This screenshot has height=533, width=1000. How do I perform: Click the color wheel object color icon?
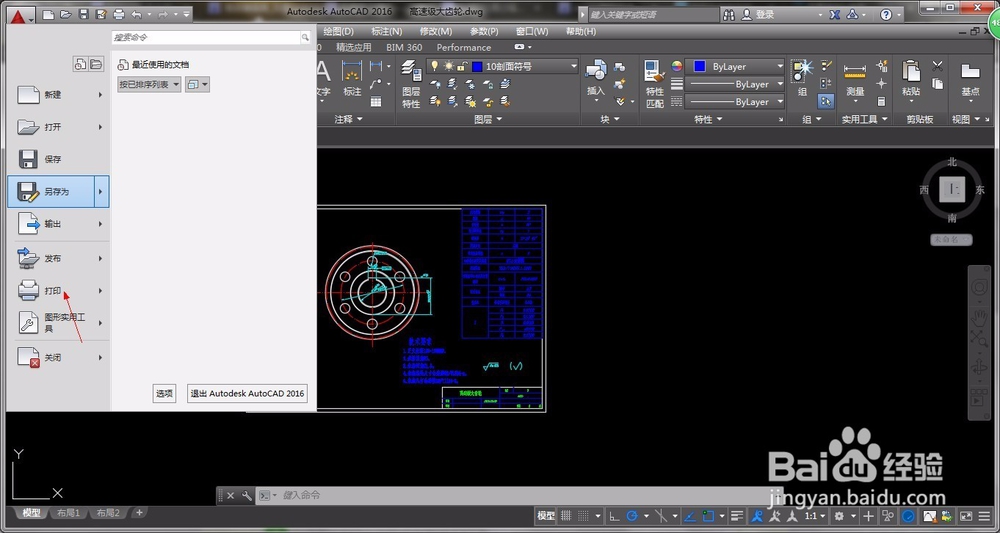[x=677, y=66]
